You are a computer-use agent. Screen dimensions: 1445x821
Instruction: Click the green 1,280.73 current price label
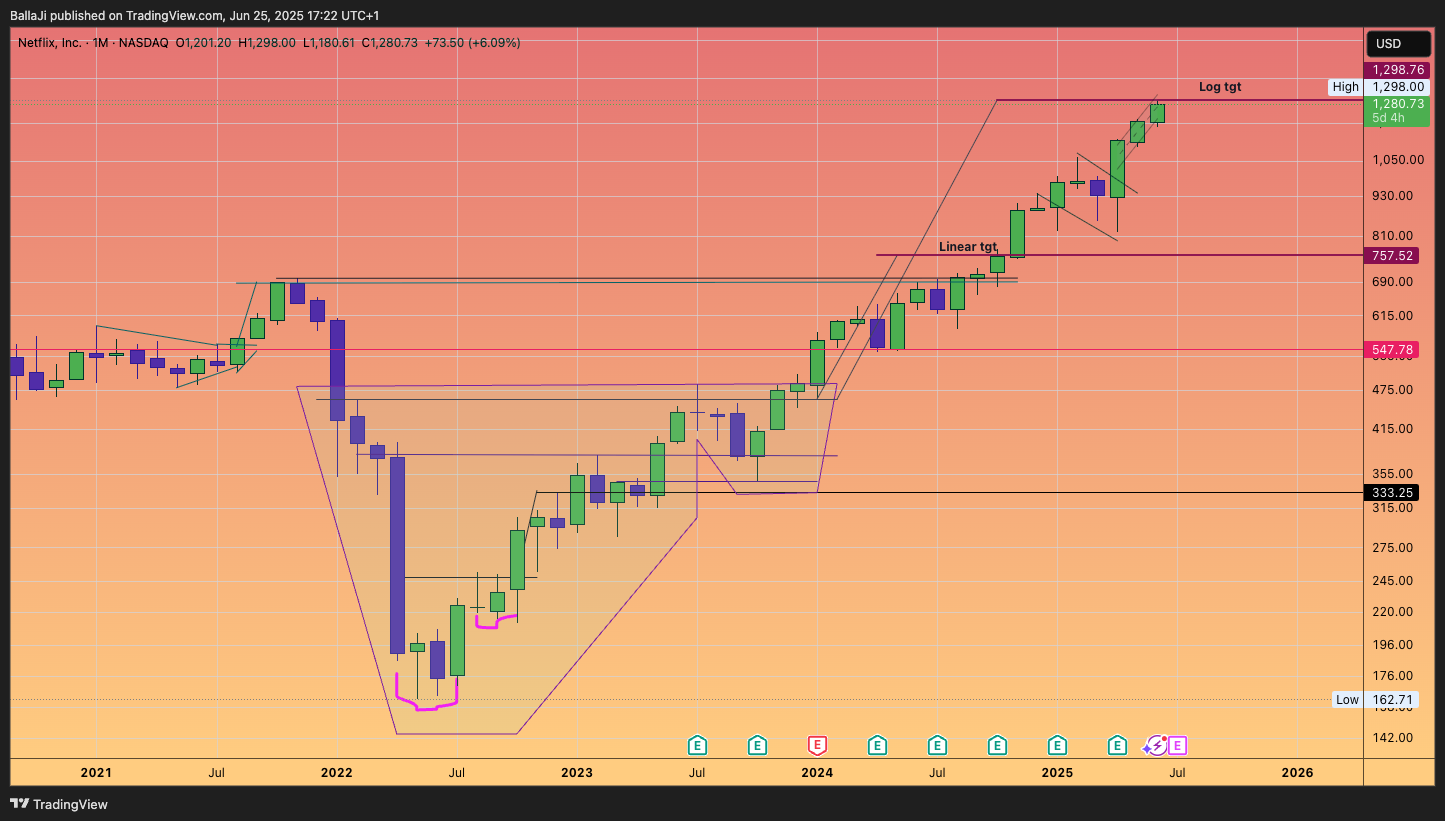(1398, 110)
